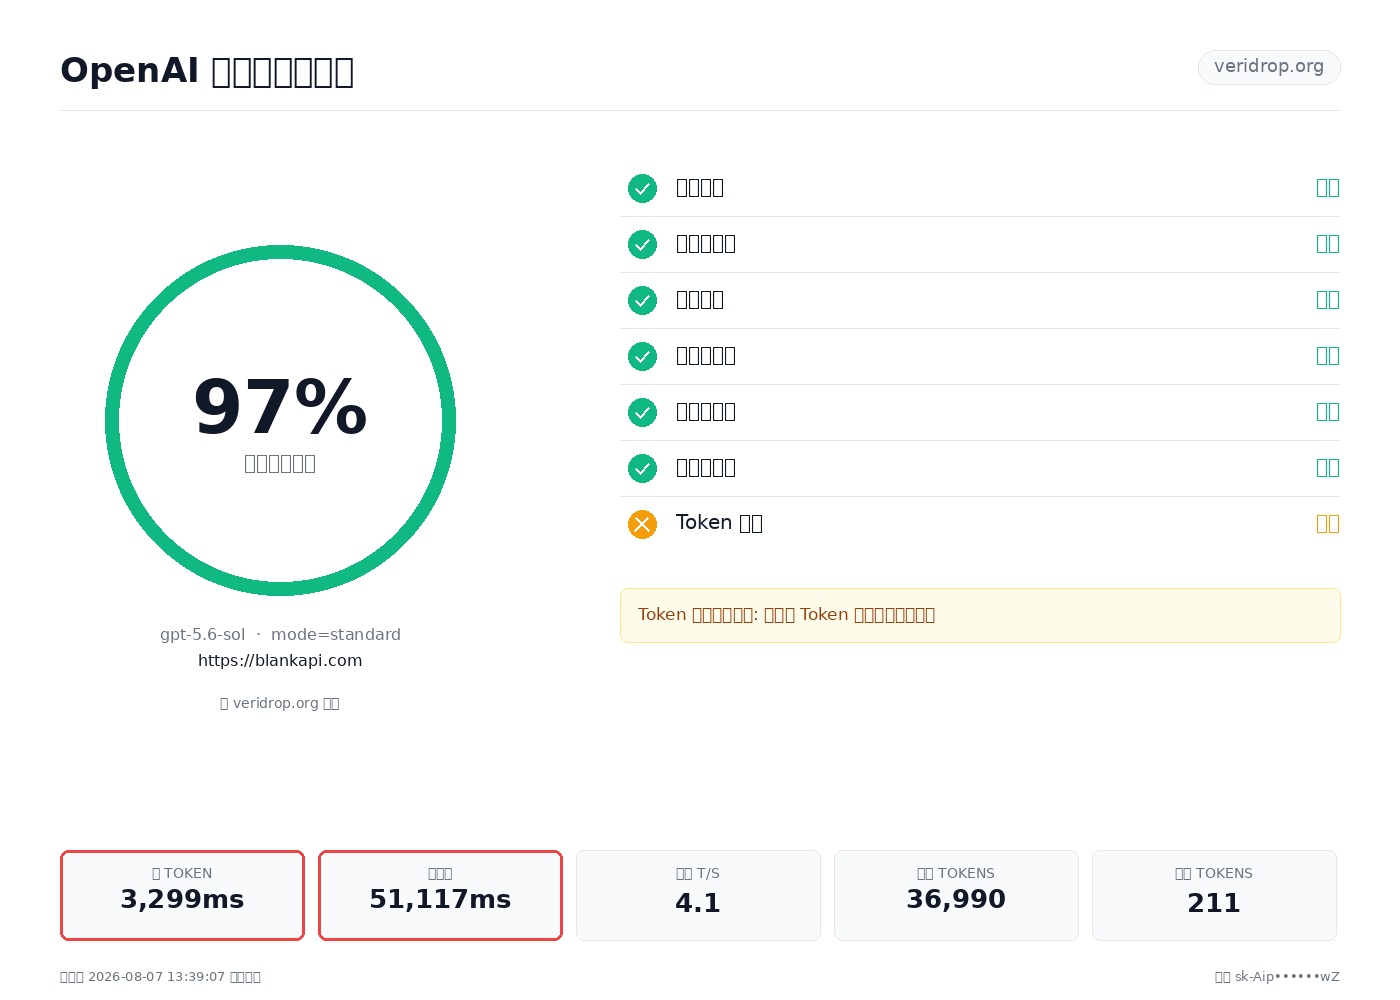Click the fifth green checkmark icon from top
Image resolution: width=1400 pixels, height=1000 pixels.
pyautogui.click(x=642, y=412)
